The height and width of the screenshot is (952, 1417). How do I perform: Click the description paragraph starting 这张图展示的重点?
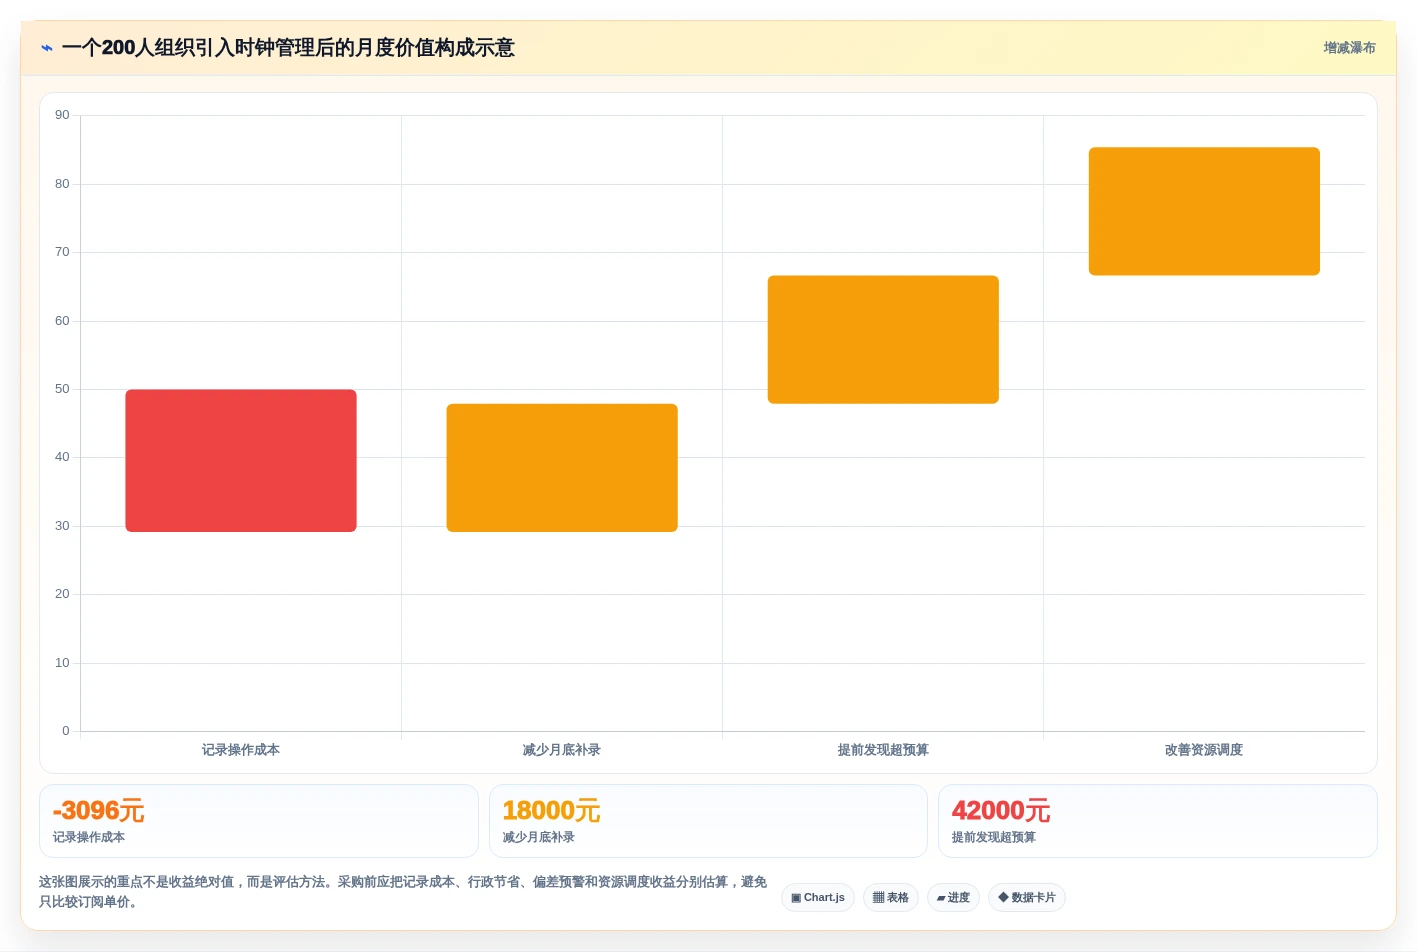[x=403, y=892]
